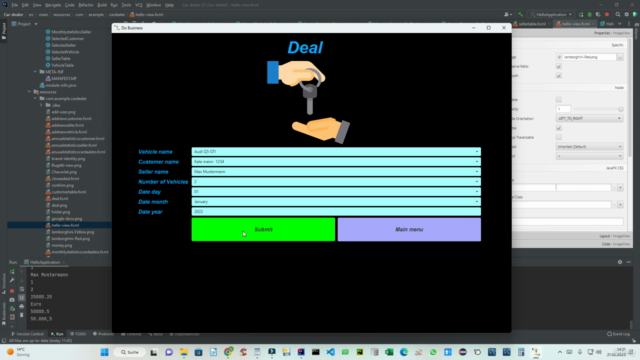Screen dimensions: 640x360
Task: Open Visual Studio Code from the taskbar
Action: (330, 352)
